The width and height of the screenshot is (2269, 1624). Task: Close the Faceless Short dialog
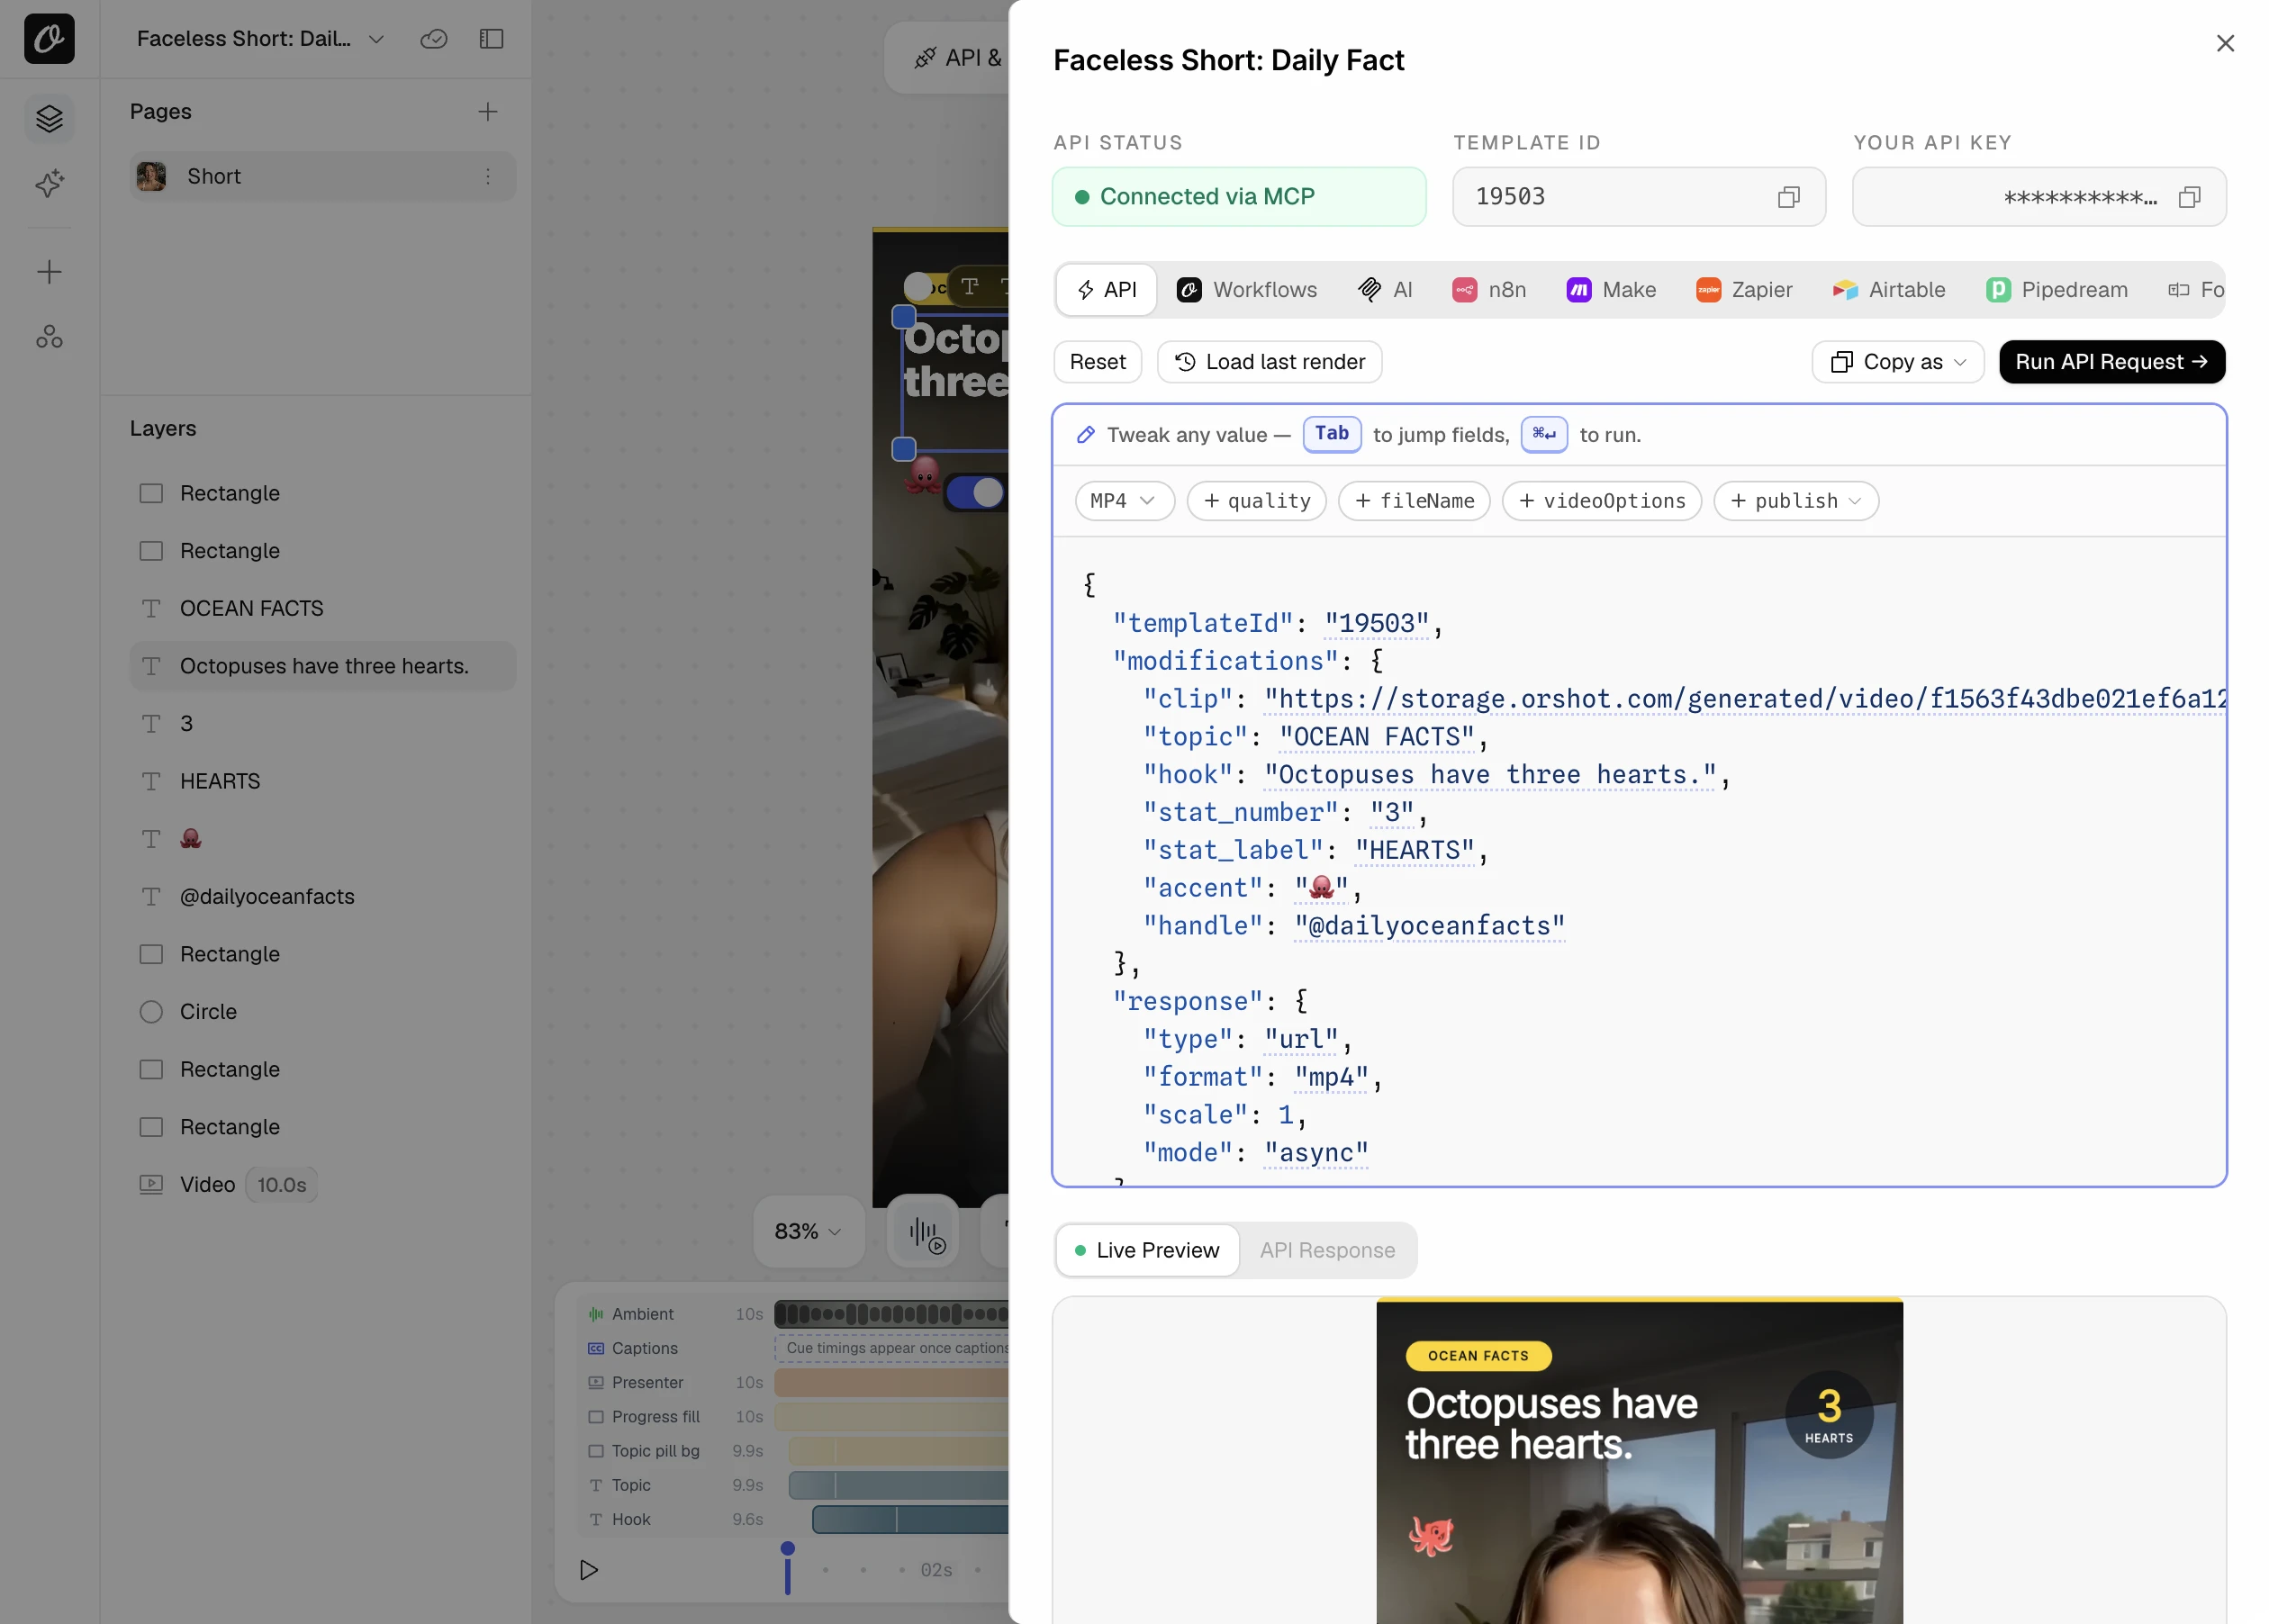[x=2224, y=43]
